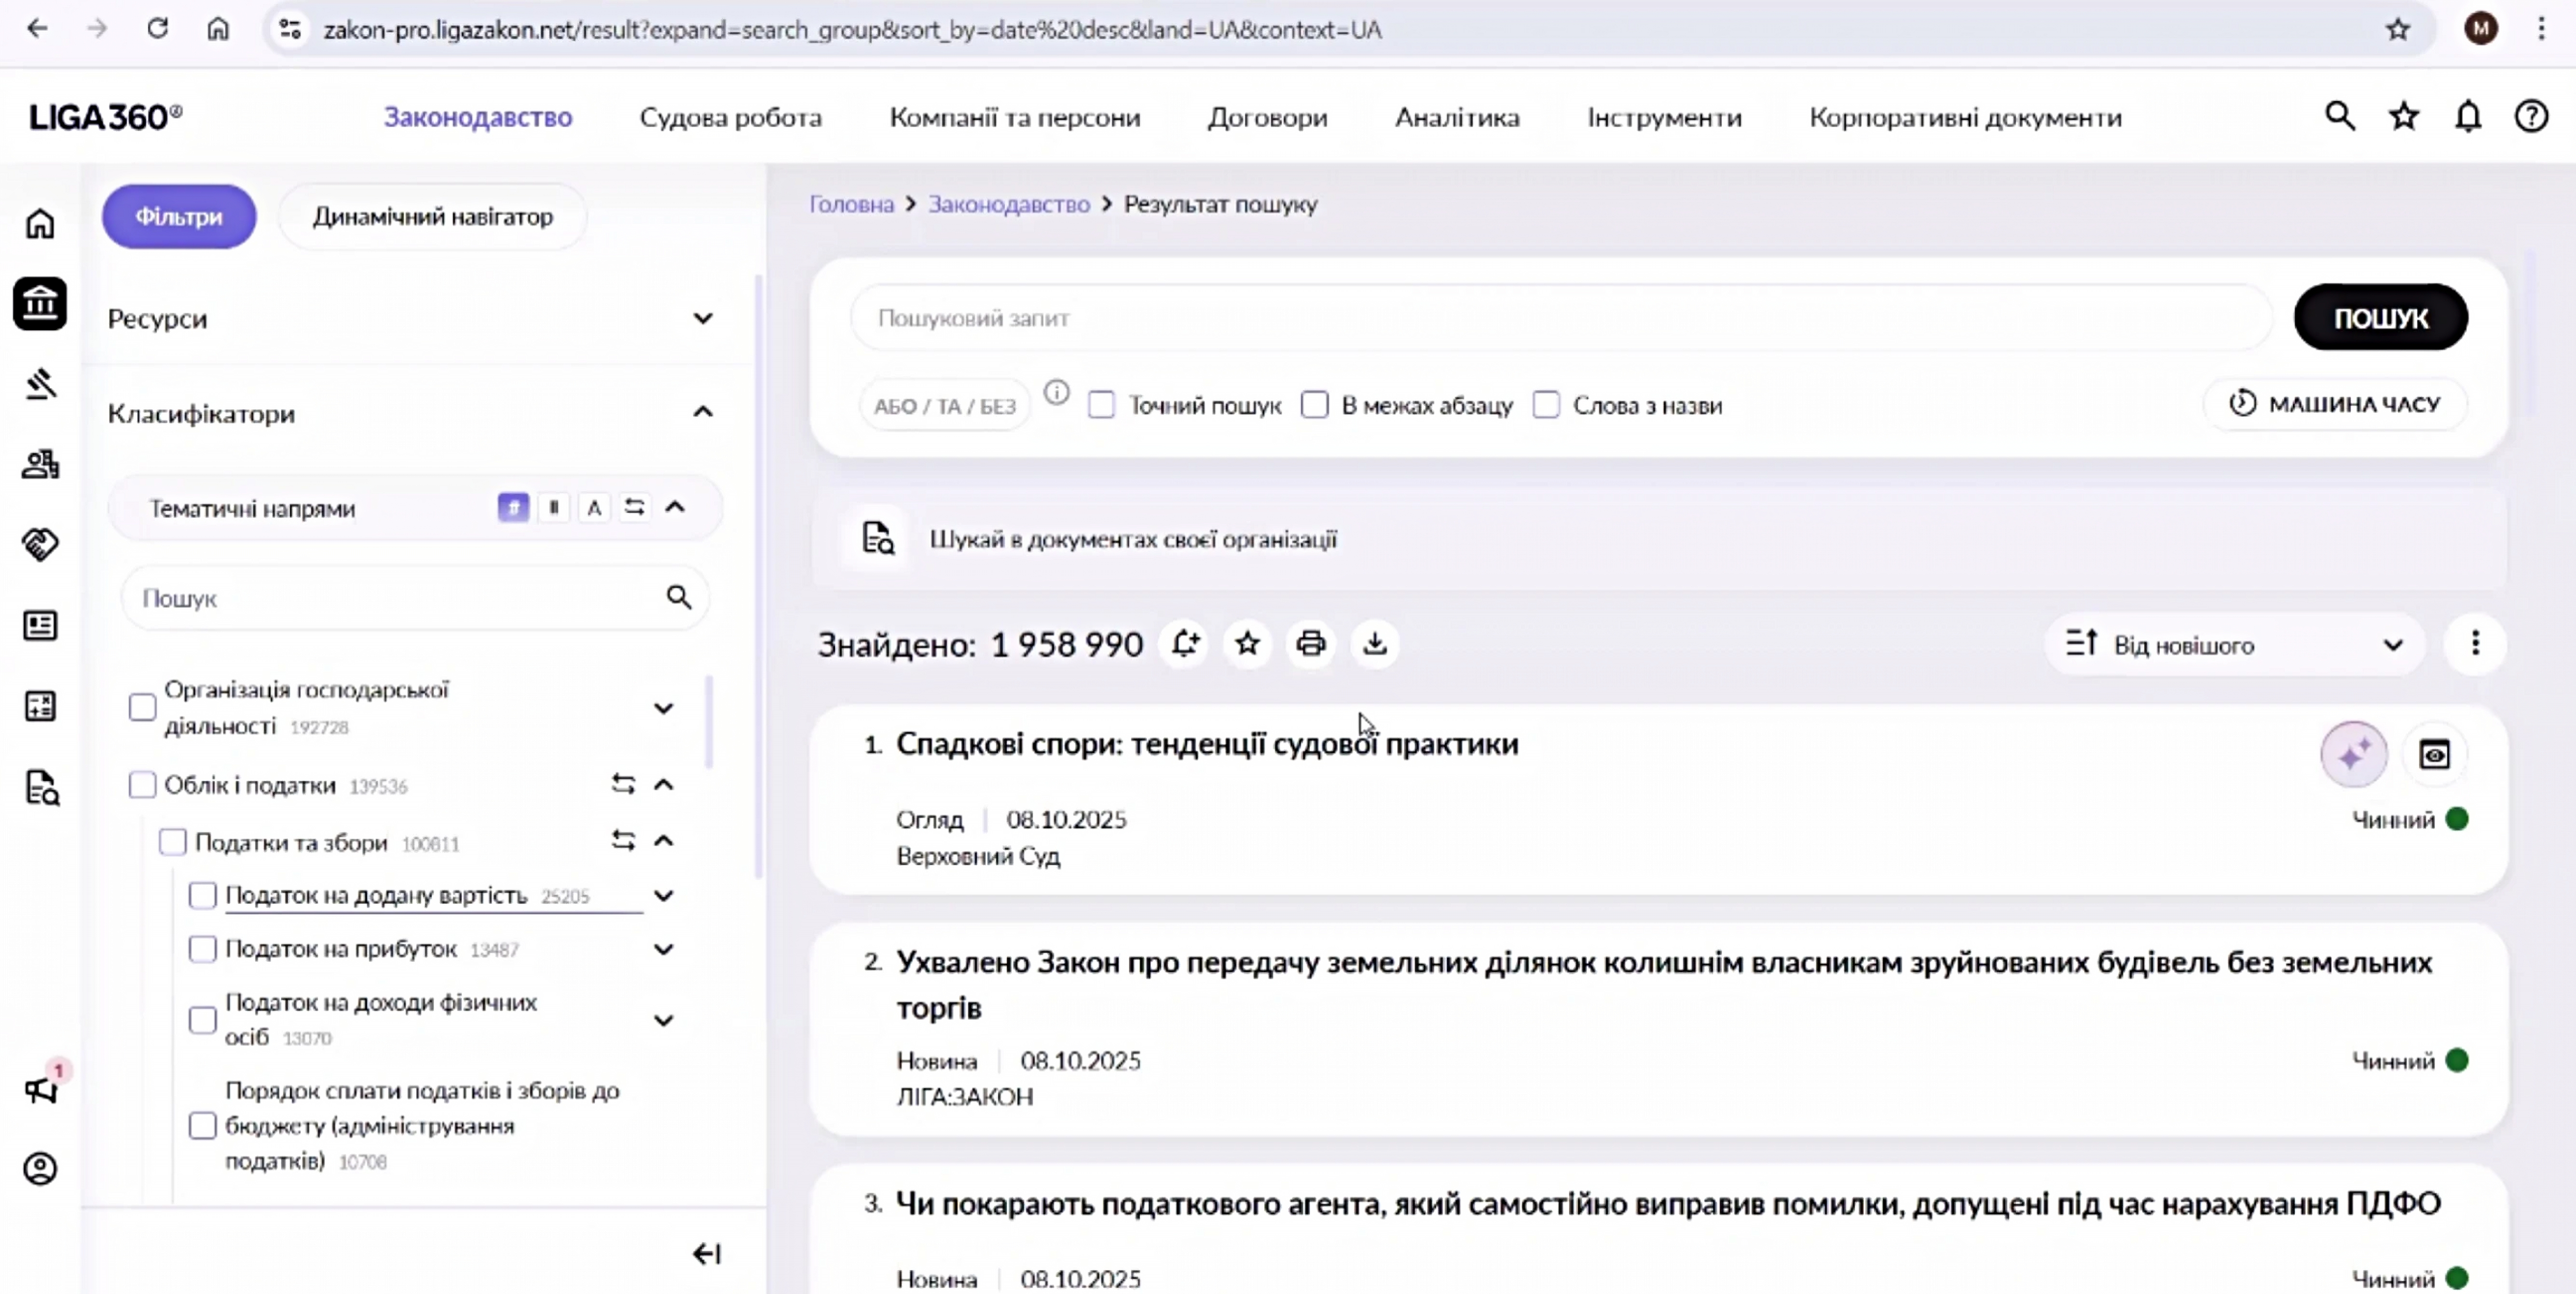The image size is (2576, 1294).
Task: Toggle the preview eye on first result
Action: pos(2434,753)
